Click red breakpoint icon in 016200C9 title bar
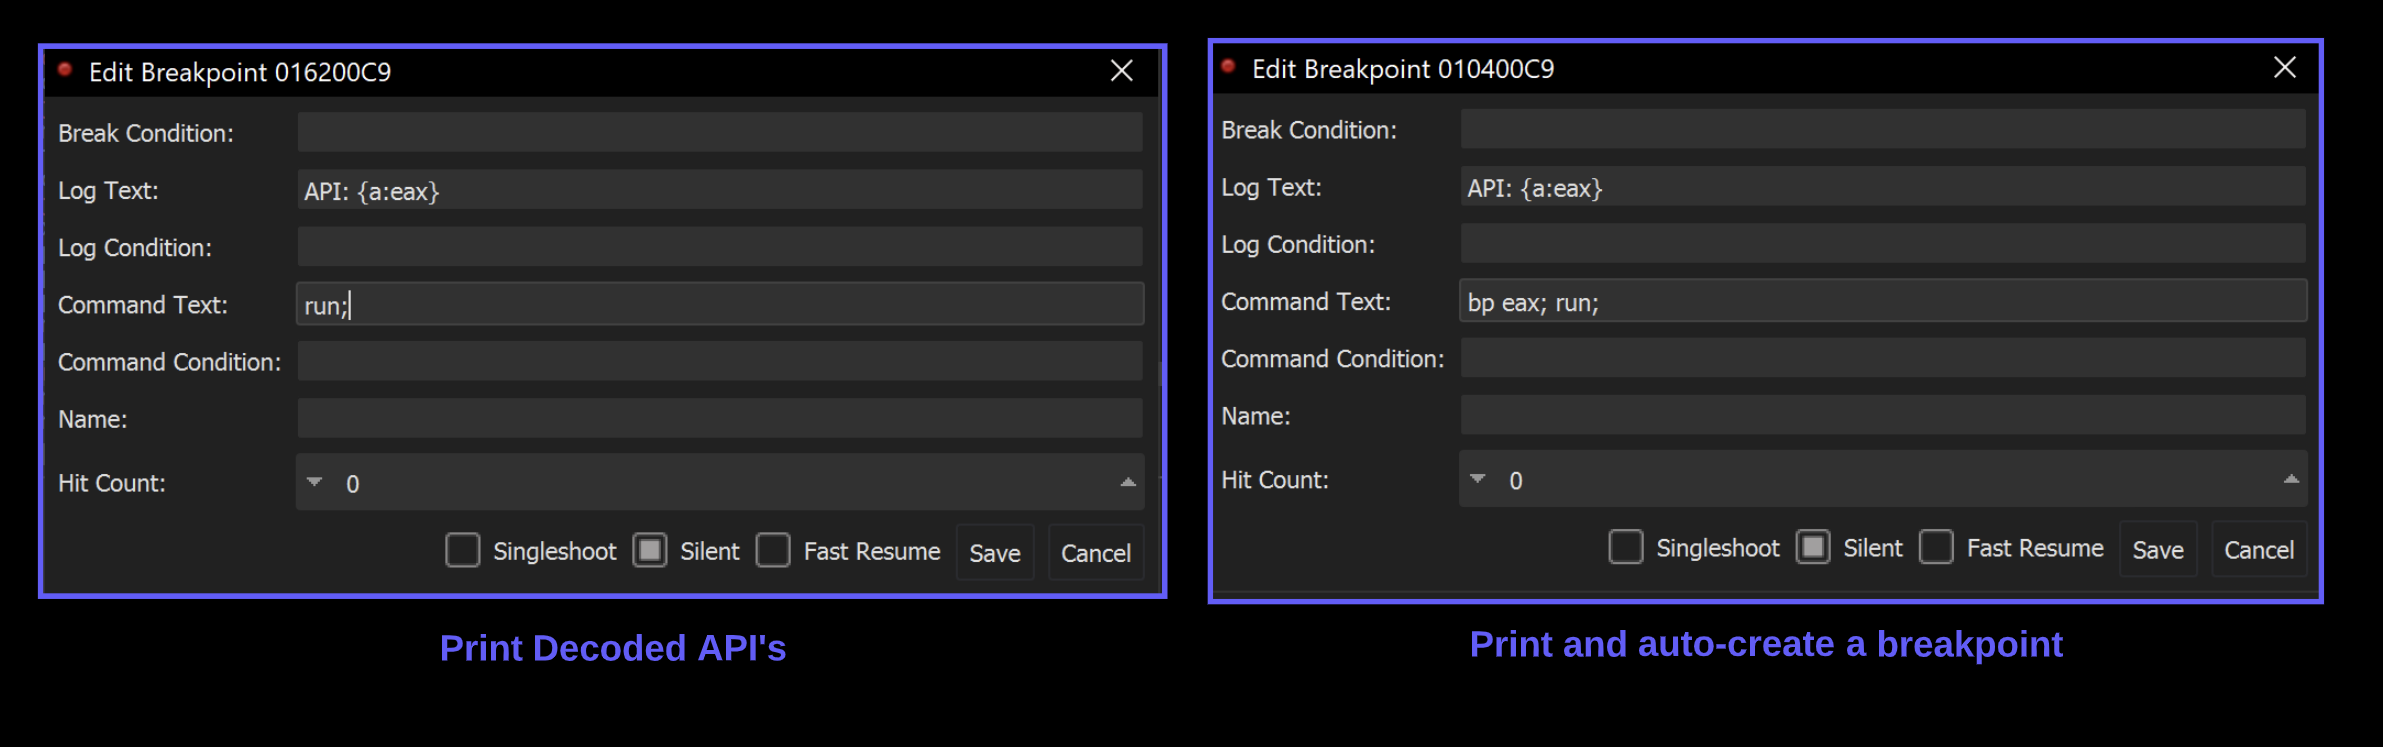 point(65,69)
